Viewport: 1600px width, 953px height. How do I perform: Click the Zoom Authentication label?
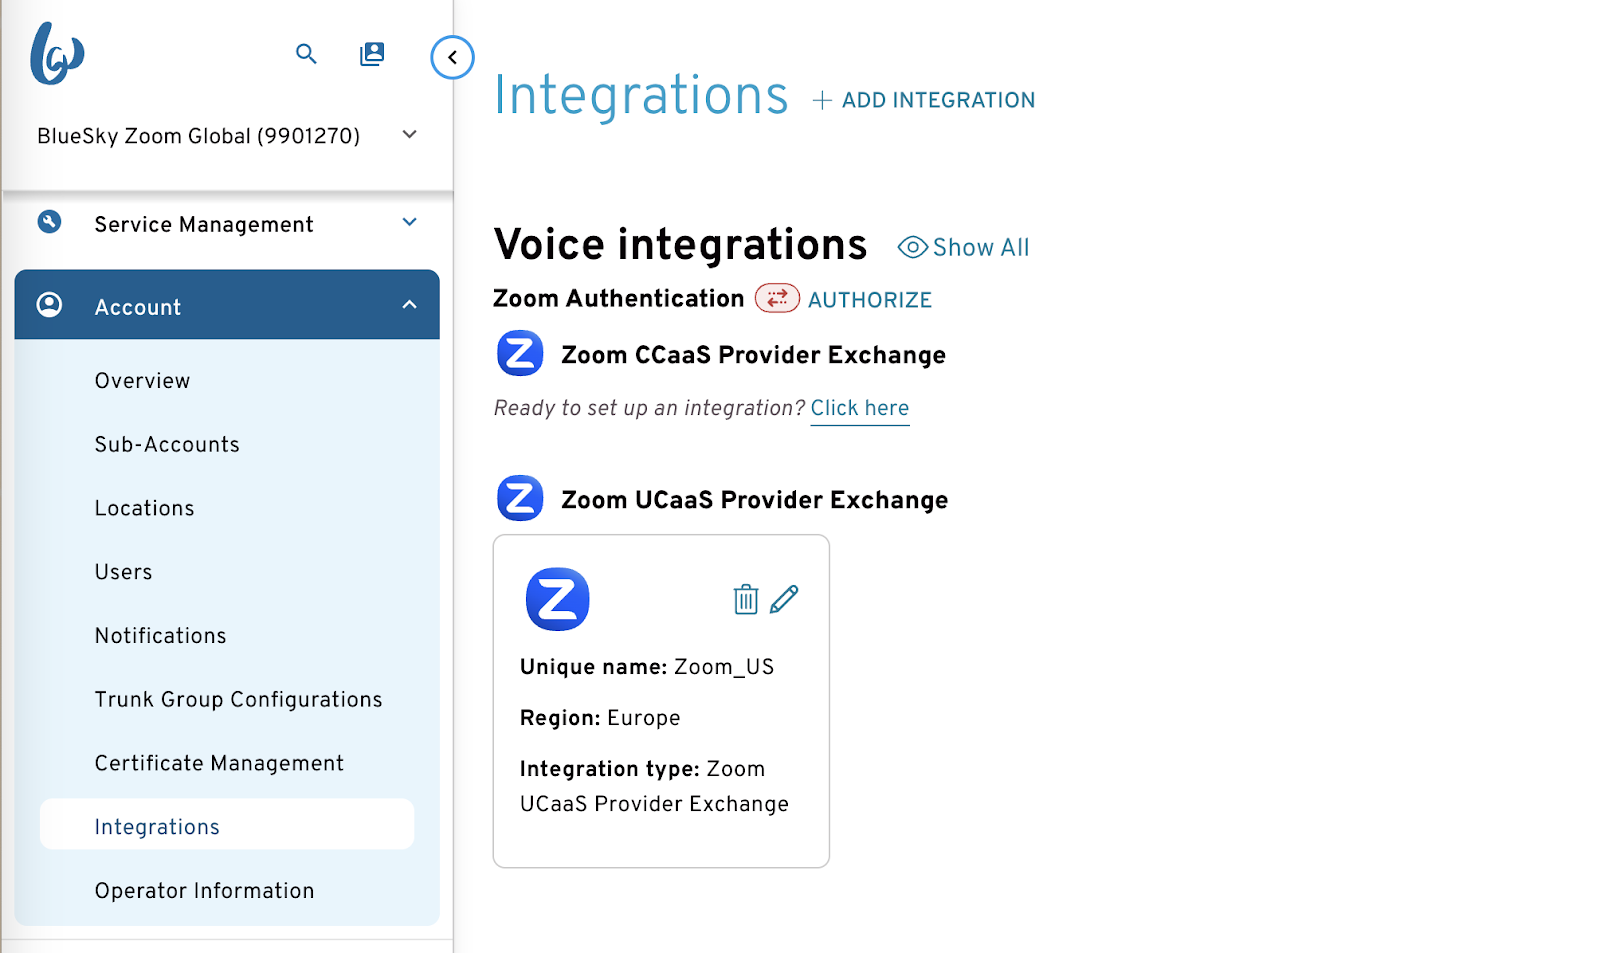(x=619, y=298)
